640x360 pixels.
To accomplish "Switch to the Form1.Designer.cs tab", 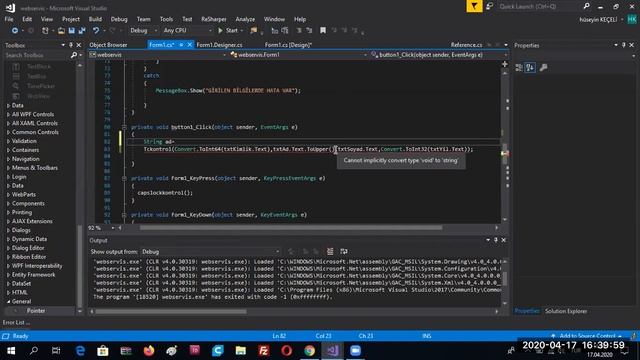I will coord(219,45).
